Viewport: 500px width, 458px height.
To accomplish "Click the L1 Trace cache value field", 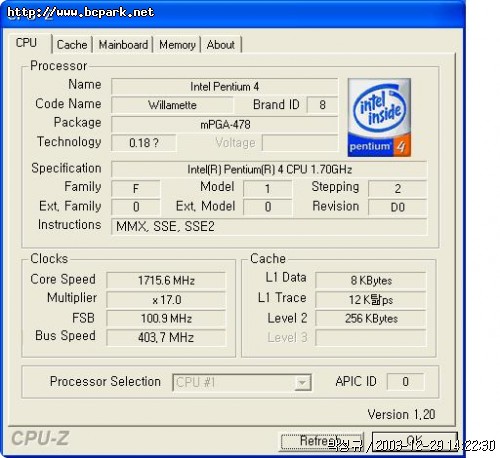I will pyautogui.click(x=371, y=299).
